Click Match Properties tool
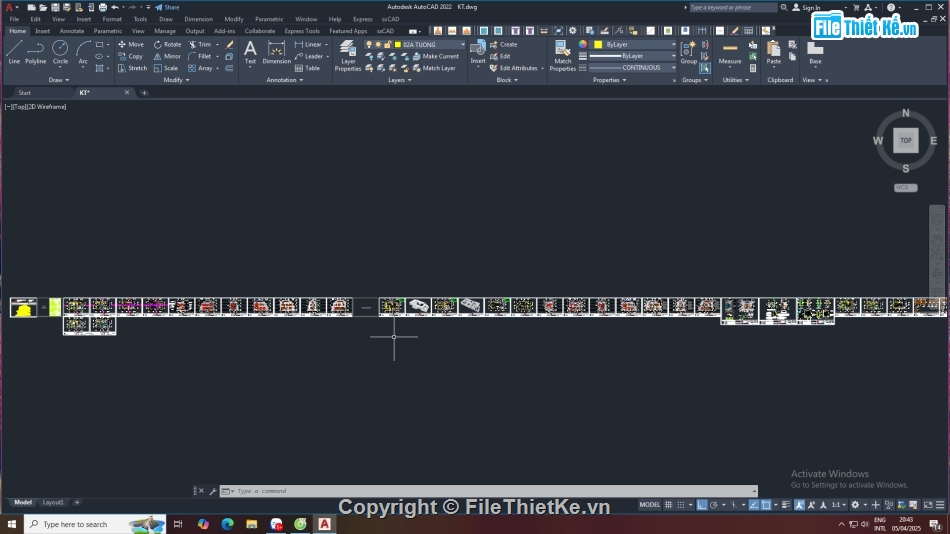The height and width of the screenshot is (534, 950). (x=562, y=55)
